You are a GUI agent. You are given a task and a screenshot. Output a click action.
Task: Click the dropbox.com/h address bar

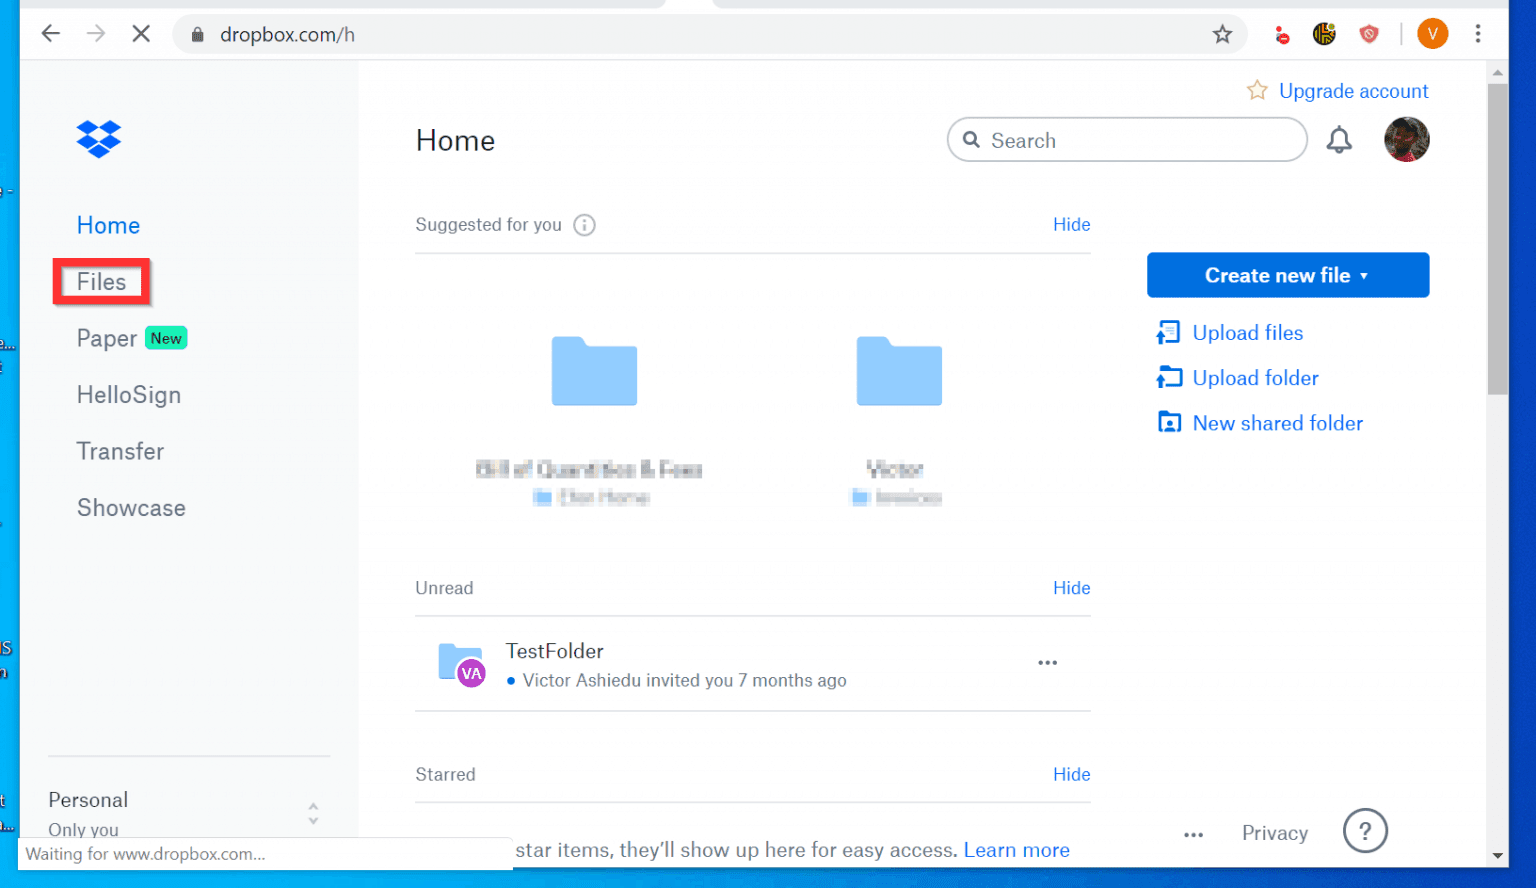pyautogui.click(x=710, y=35)
